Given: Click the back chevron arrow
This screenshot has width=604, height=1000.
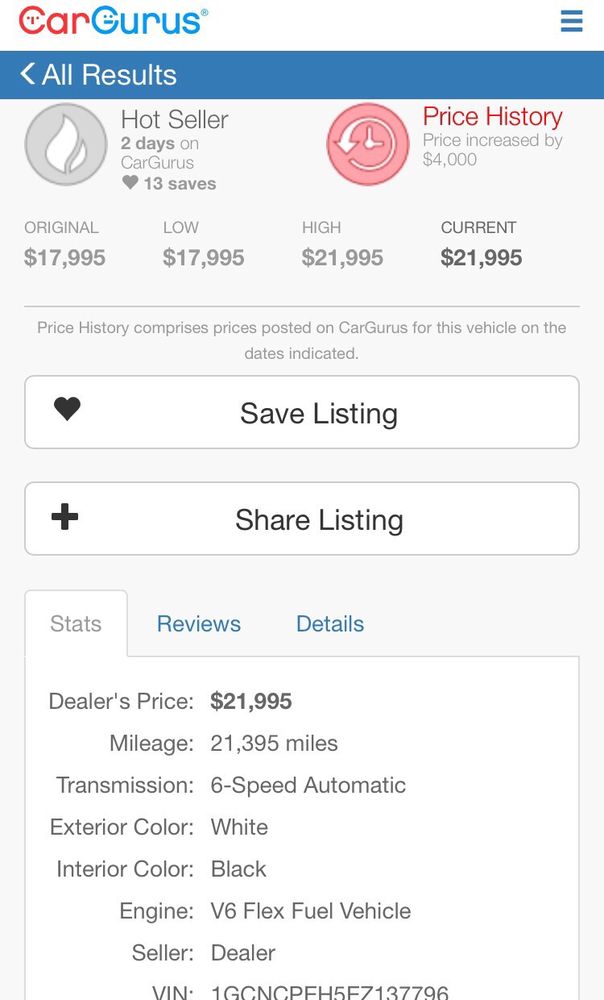Looking at the screenshot, I should tap(27, 74).
